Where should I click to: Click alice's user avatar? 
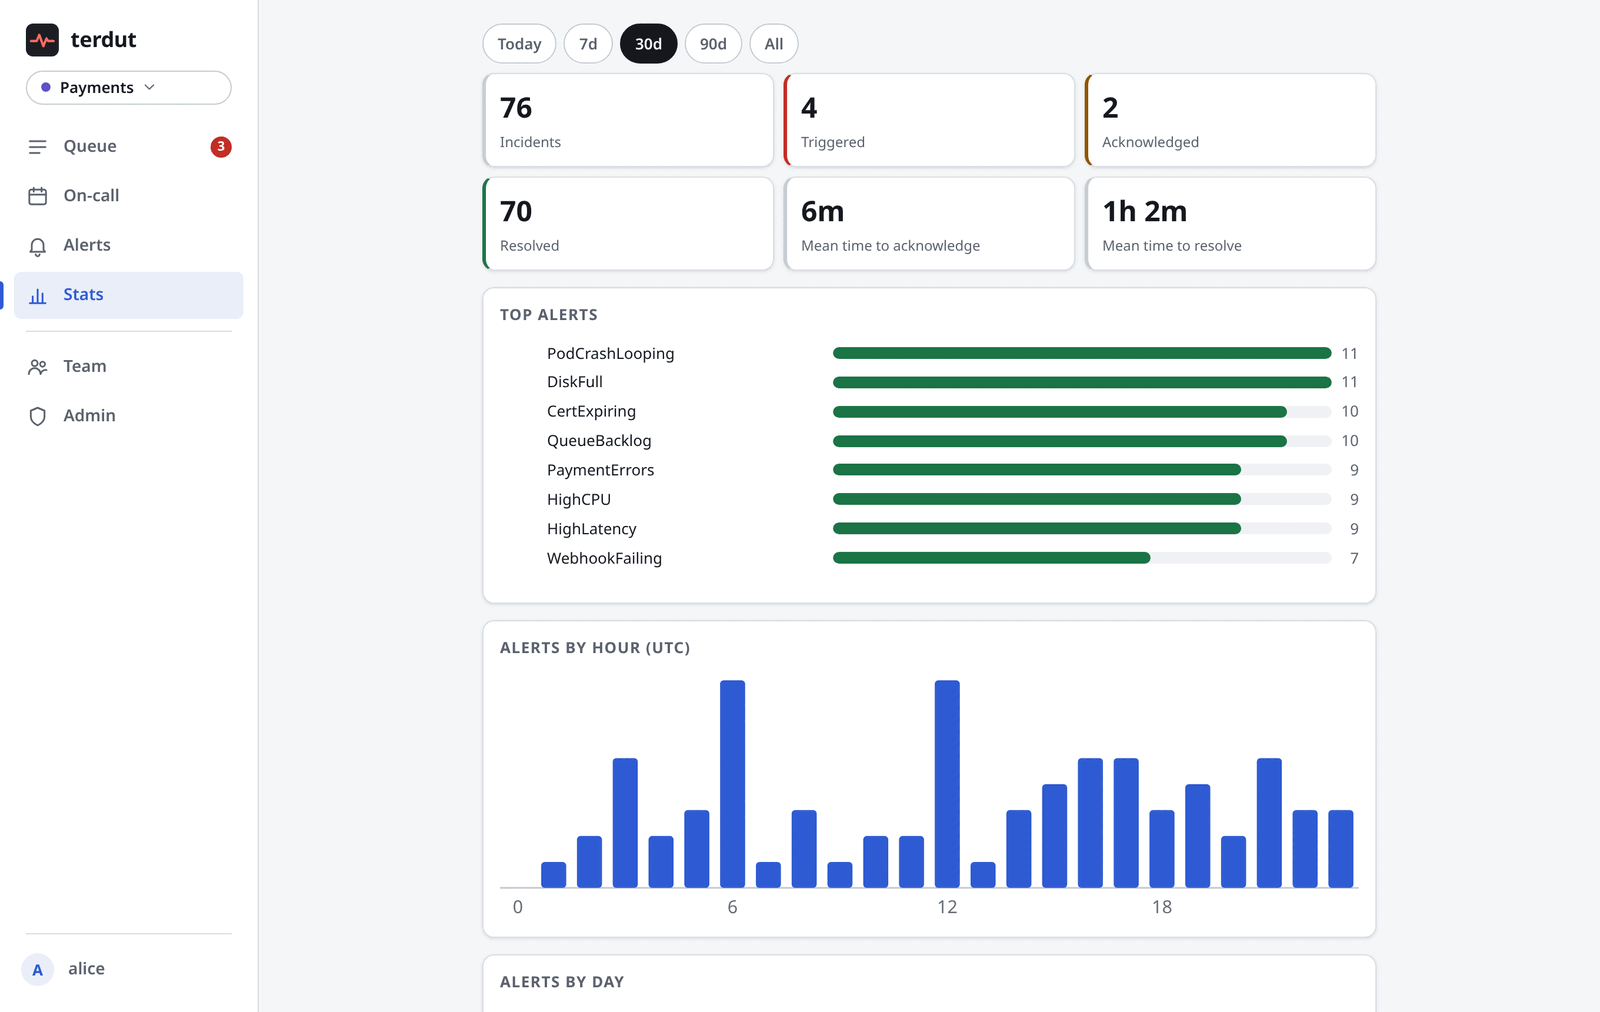(x=38, y=969)
